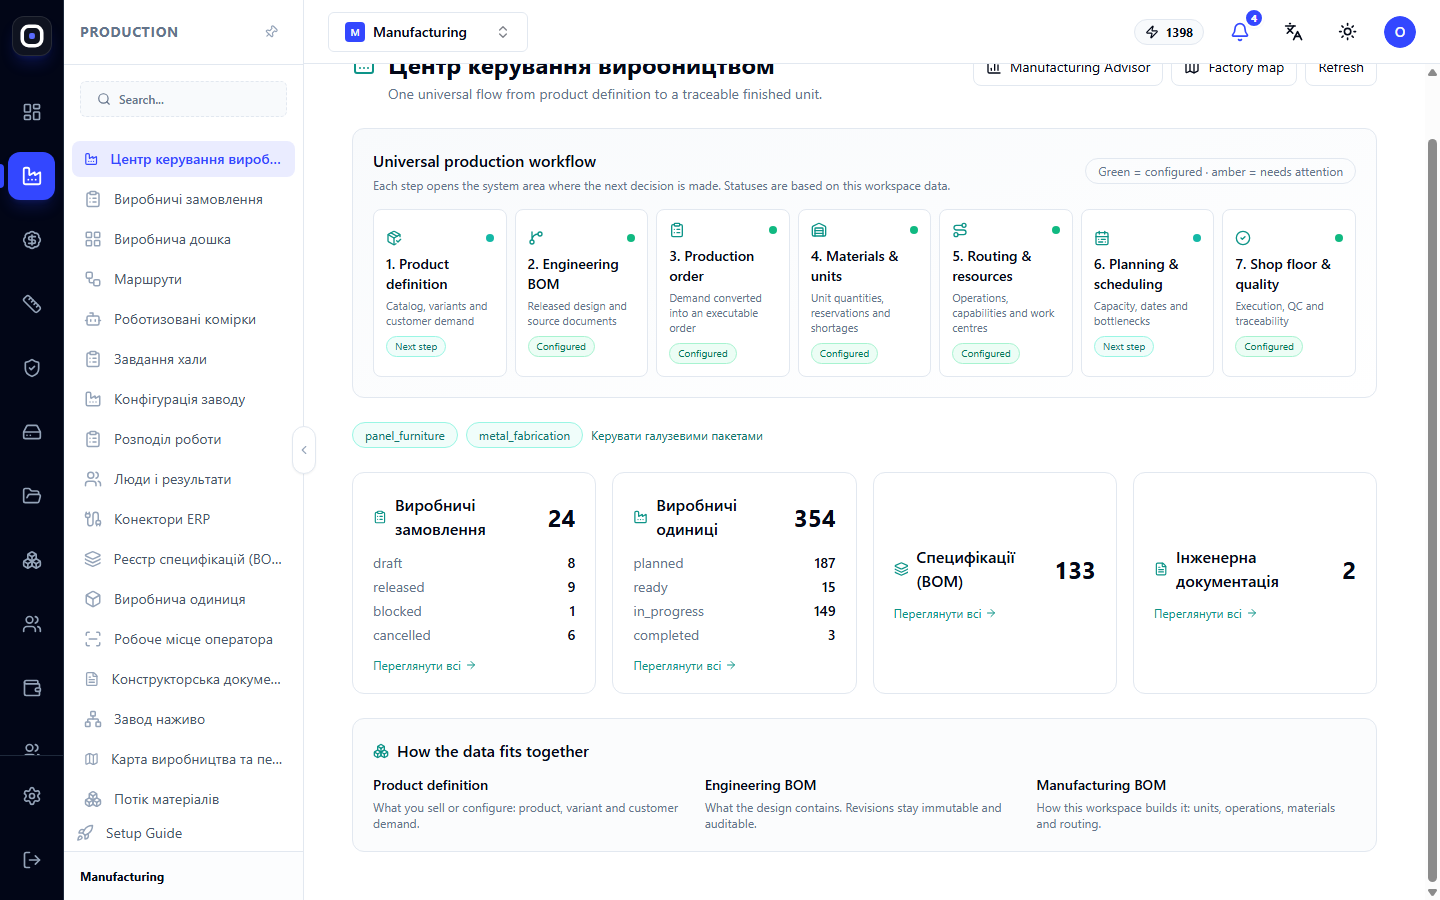Image resolution: width=1440 pixels, height=900 pixels.
Task: Open the Manufacturing workspace dropdown
Action: point(428,32)
